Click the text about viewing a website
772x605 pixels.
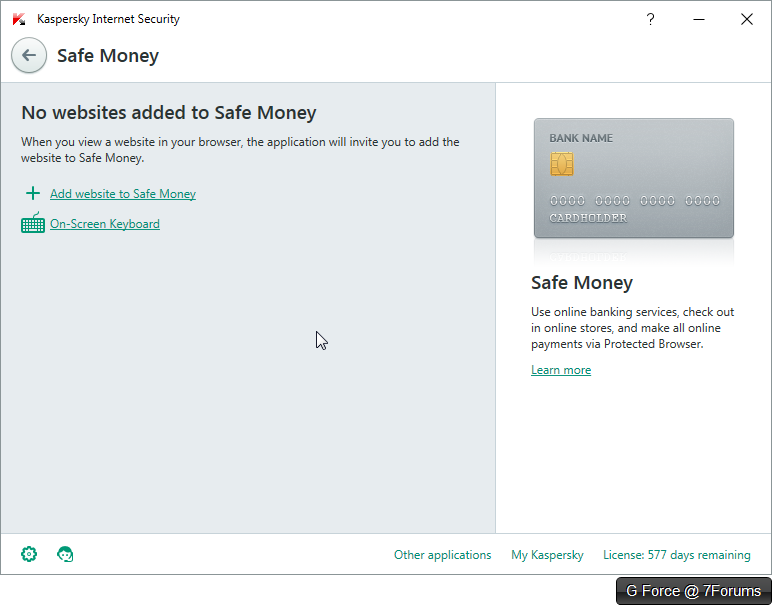(x=240, y=150)
